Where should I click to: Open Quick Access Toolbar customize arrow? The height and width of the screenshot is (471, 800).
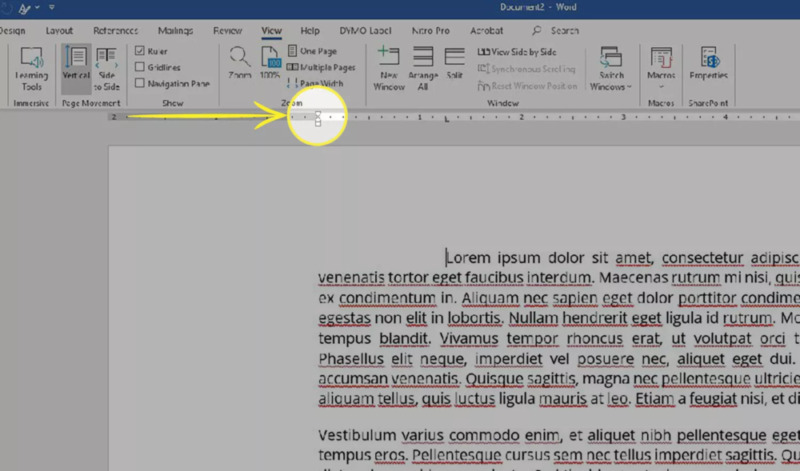52,7
